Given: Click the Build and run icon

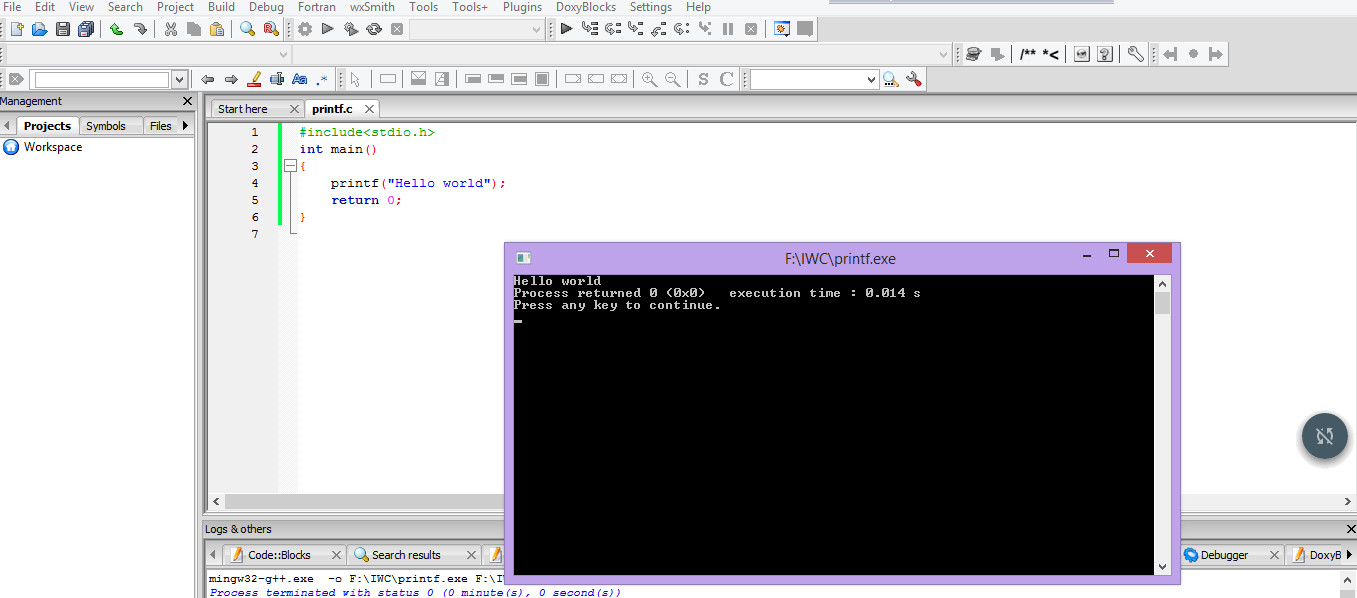Looking at the screenshot, I should (x=351, y=29).
